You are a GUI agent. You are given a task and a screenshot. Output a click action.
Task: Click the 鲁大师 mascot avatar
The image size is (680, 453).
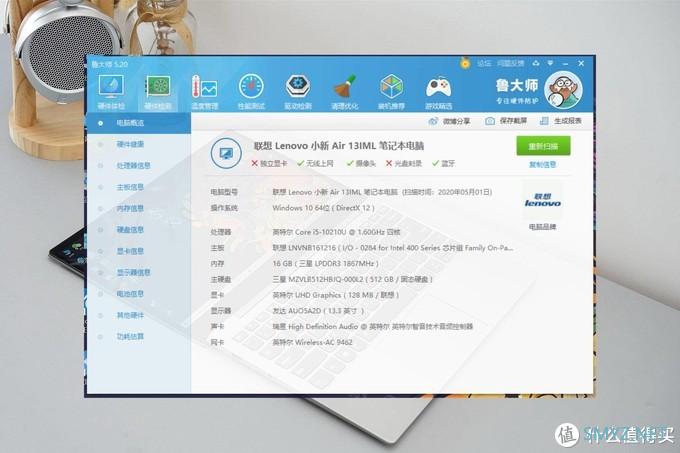point(563,90)
